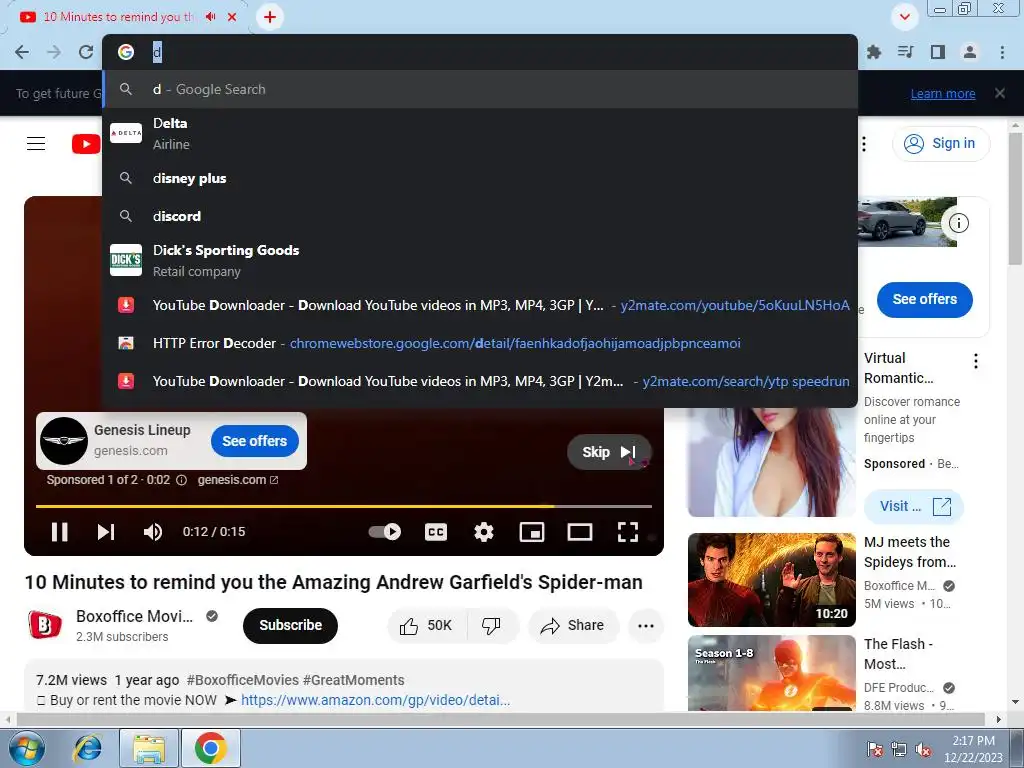Click the Sign in button
Viewport: 1024px width, 768px height.
(941, 144)
